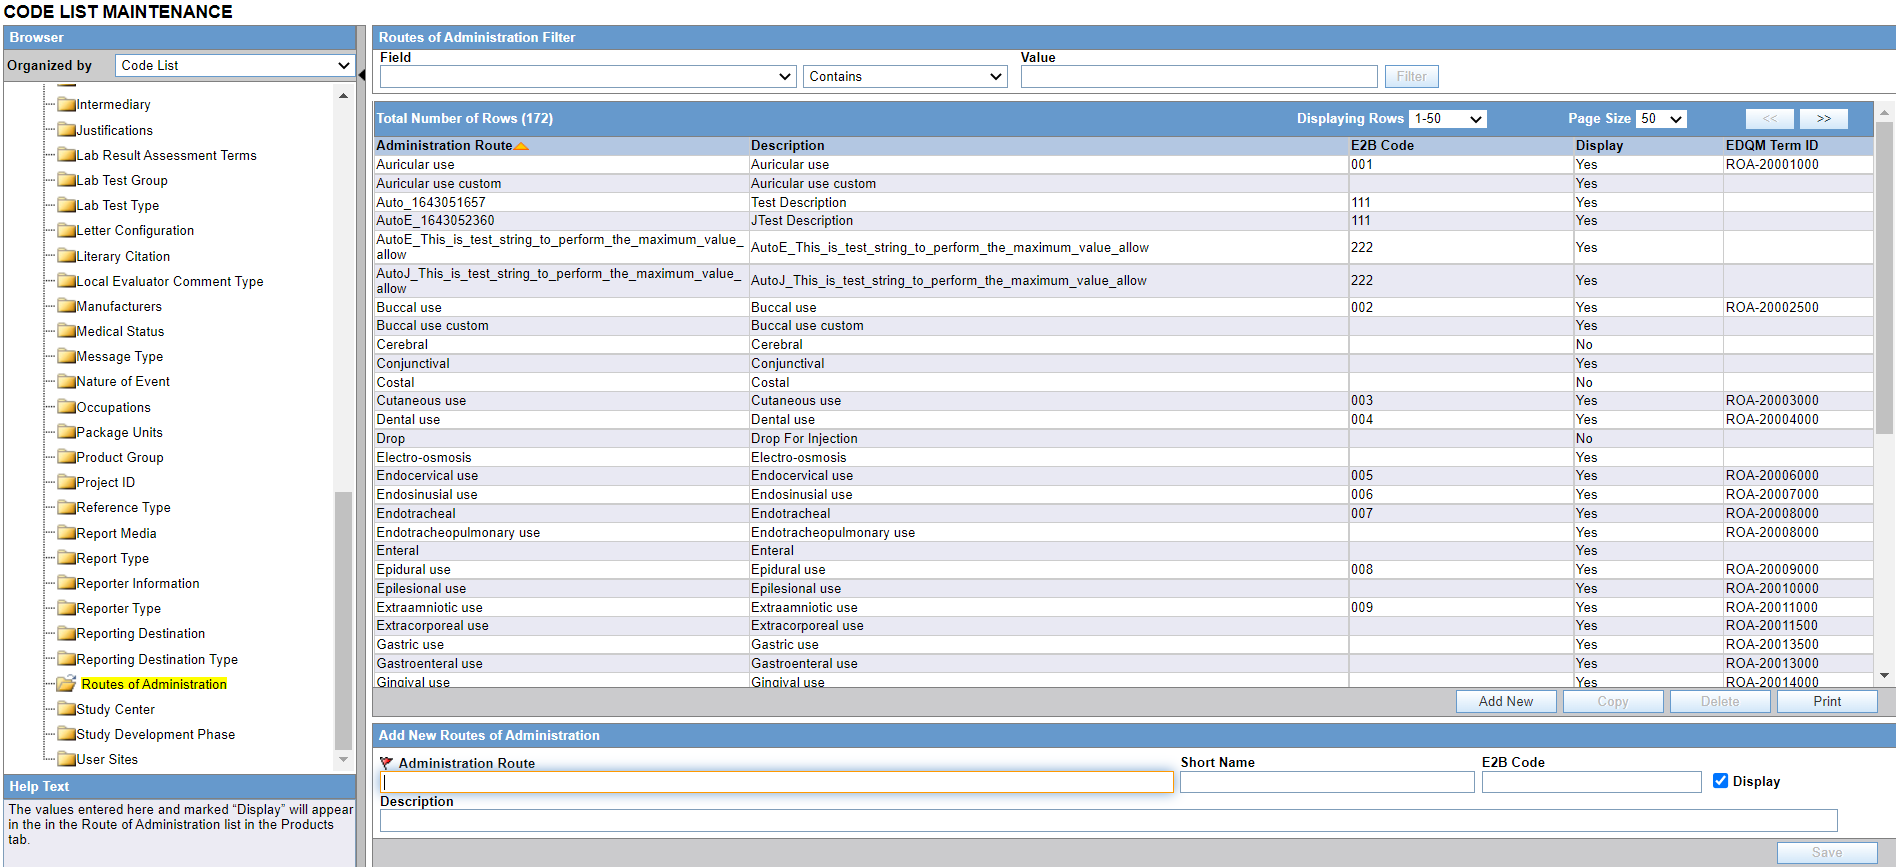The width and height of the screenshot is (1896, 867).
Task: Select Reporter Information in the tree
Action: [x=138, y=583]
